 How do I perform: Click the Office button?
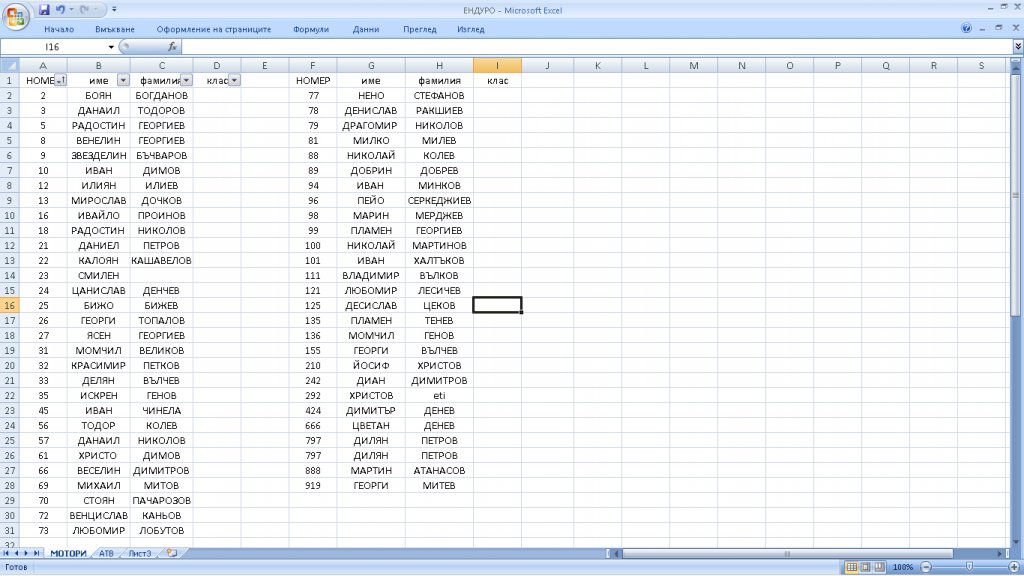click(17, 15)
